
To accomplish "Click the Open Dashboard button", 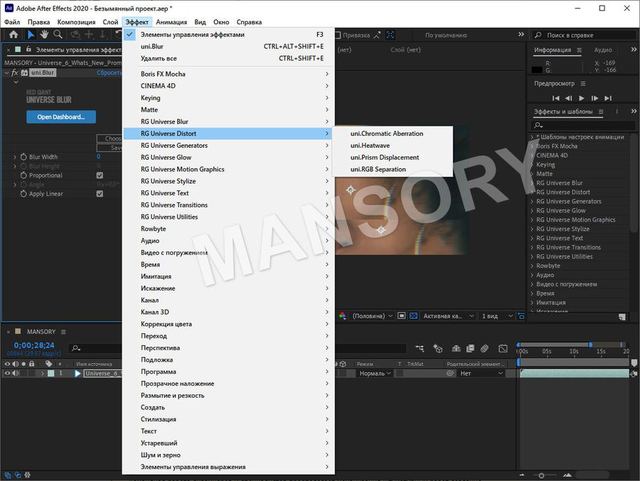I will 60,117.
